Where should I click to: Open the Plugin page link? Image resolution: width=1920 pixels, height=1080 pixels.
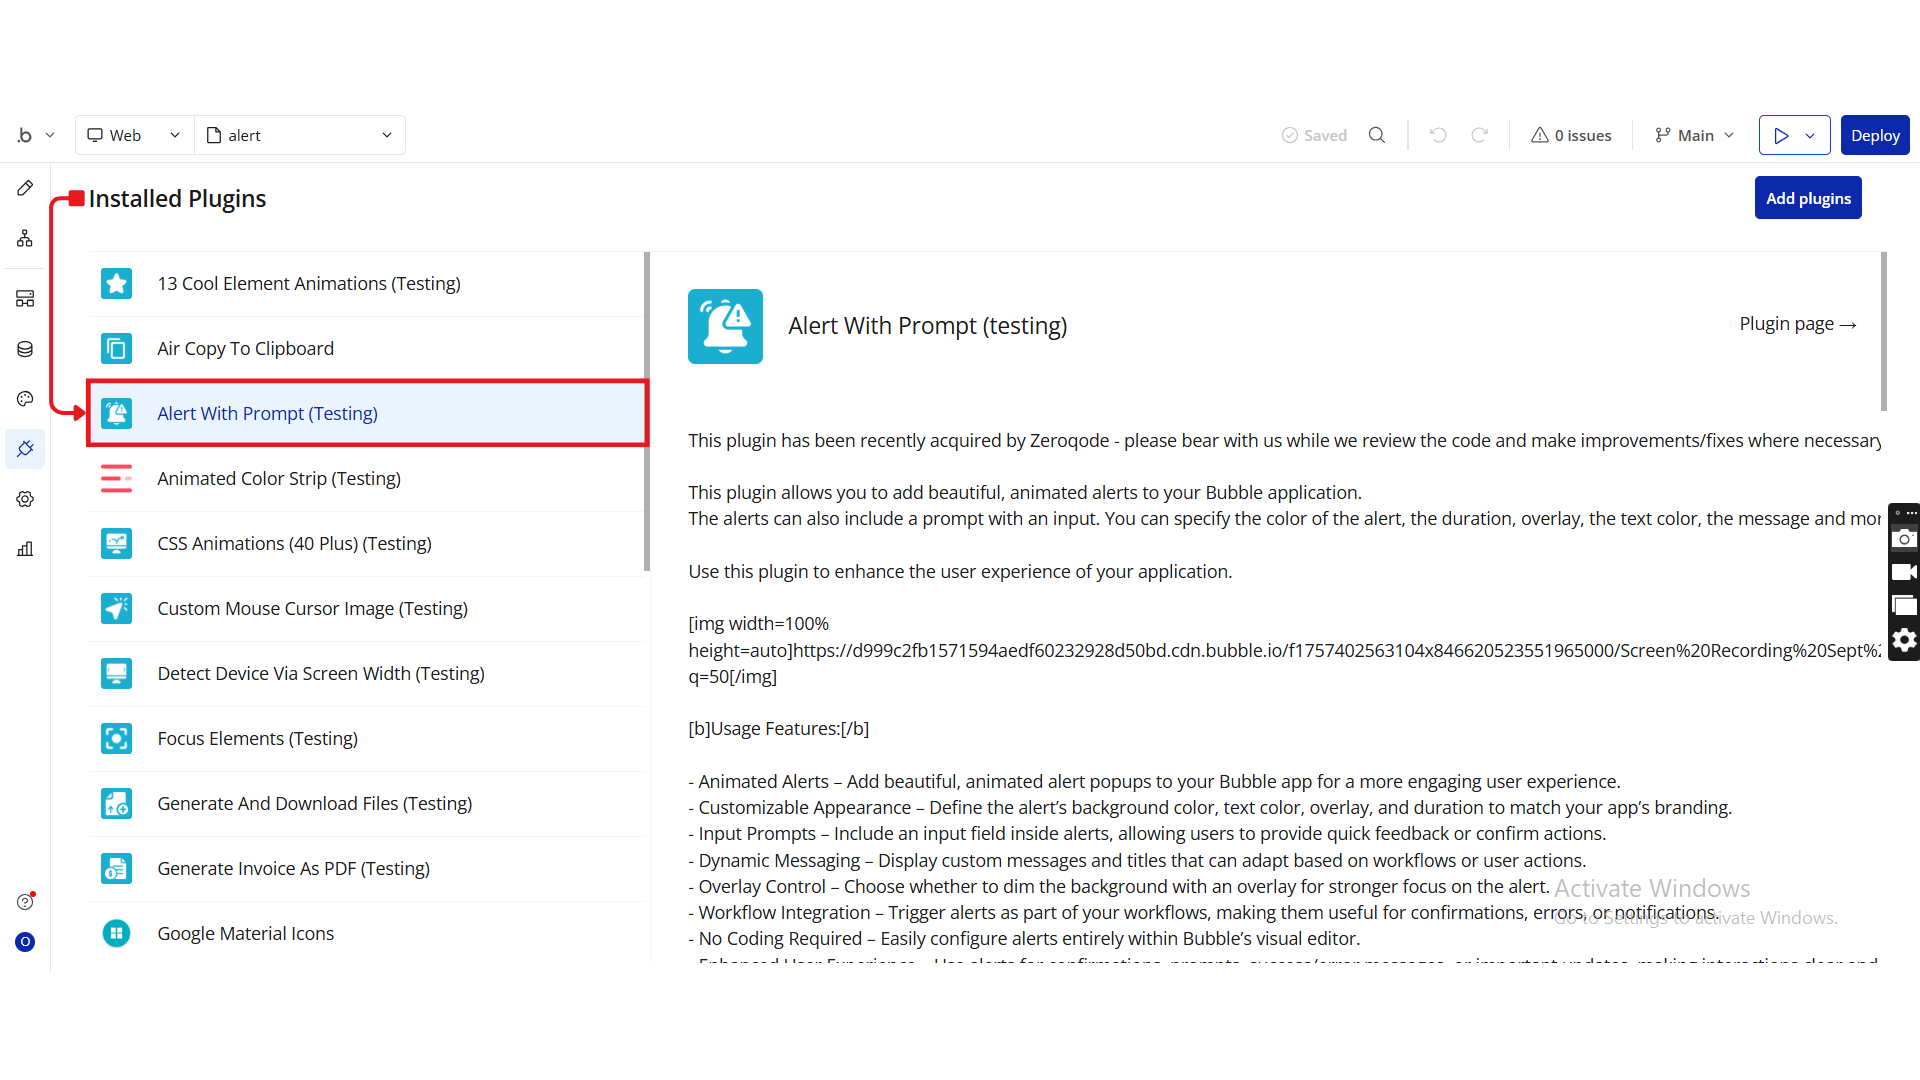pos(1797,324)
